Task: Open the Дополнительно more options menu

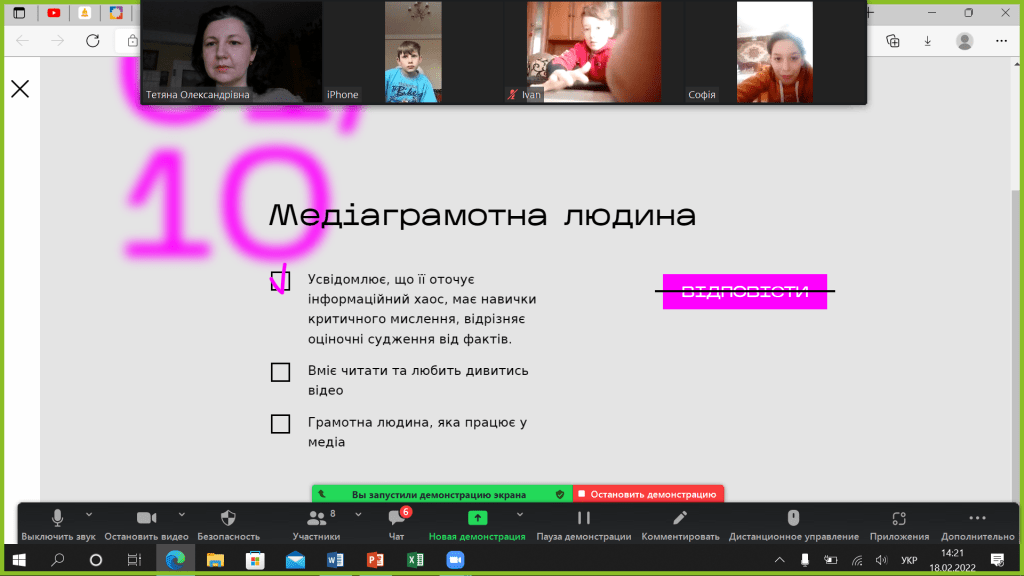Action: (x=977, y=518)
